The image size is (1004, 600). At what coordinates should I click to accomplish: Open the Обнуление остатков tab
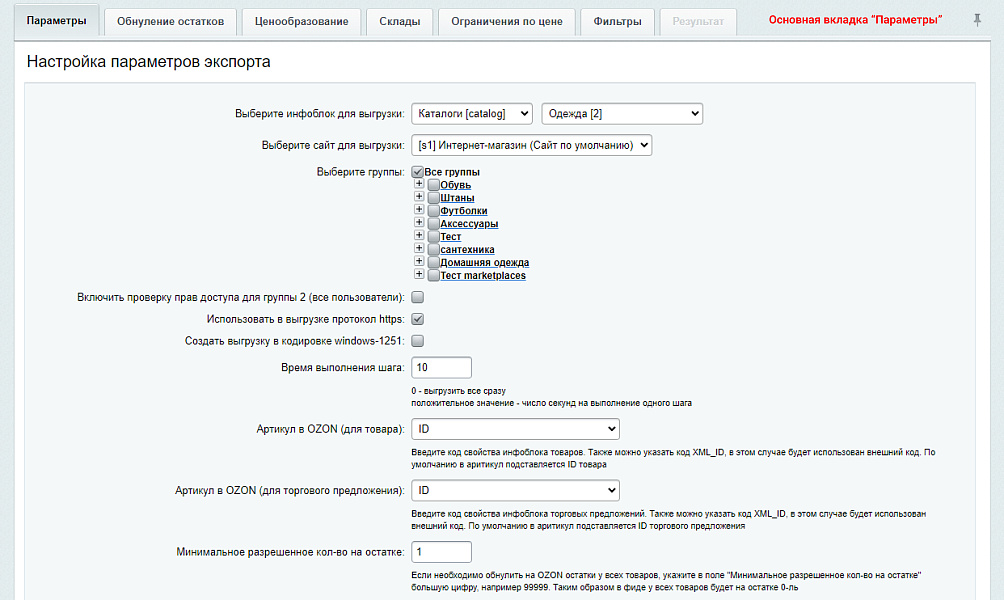[x=169, y=22]
